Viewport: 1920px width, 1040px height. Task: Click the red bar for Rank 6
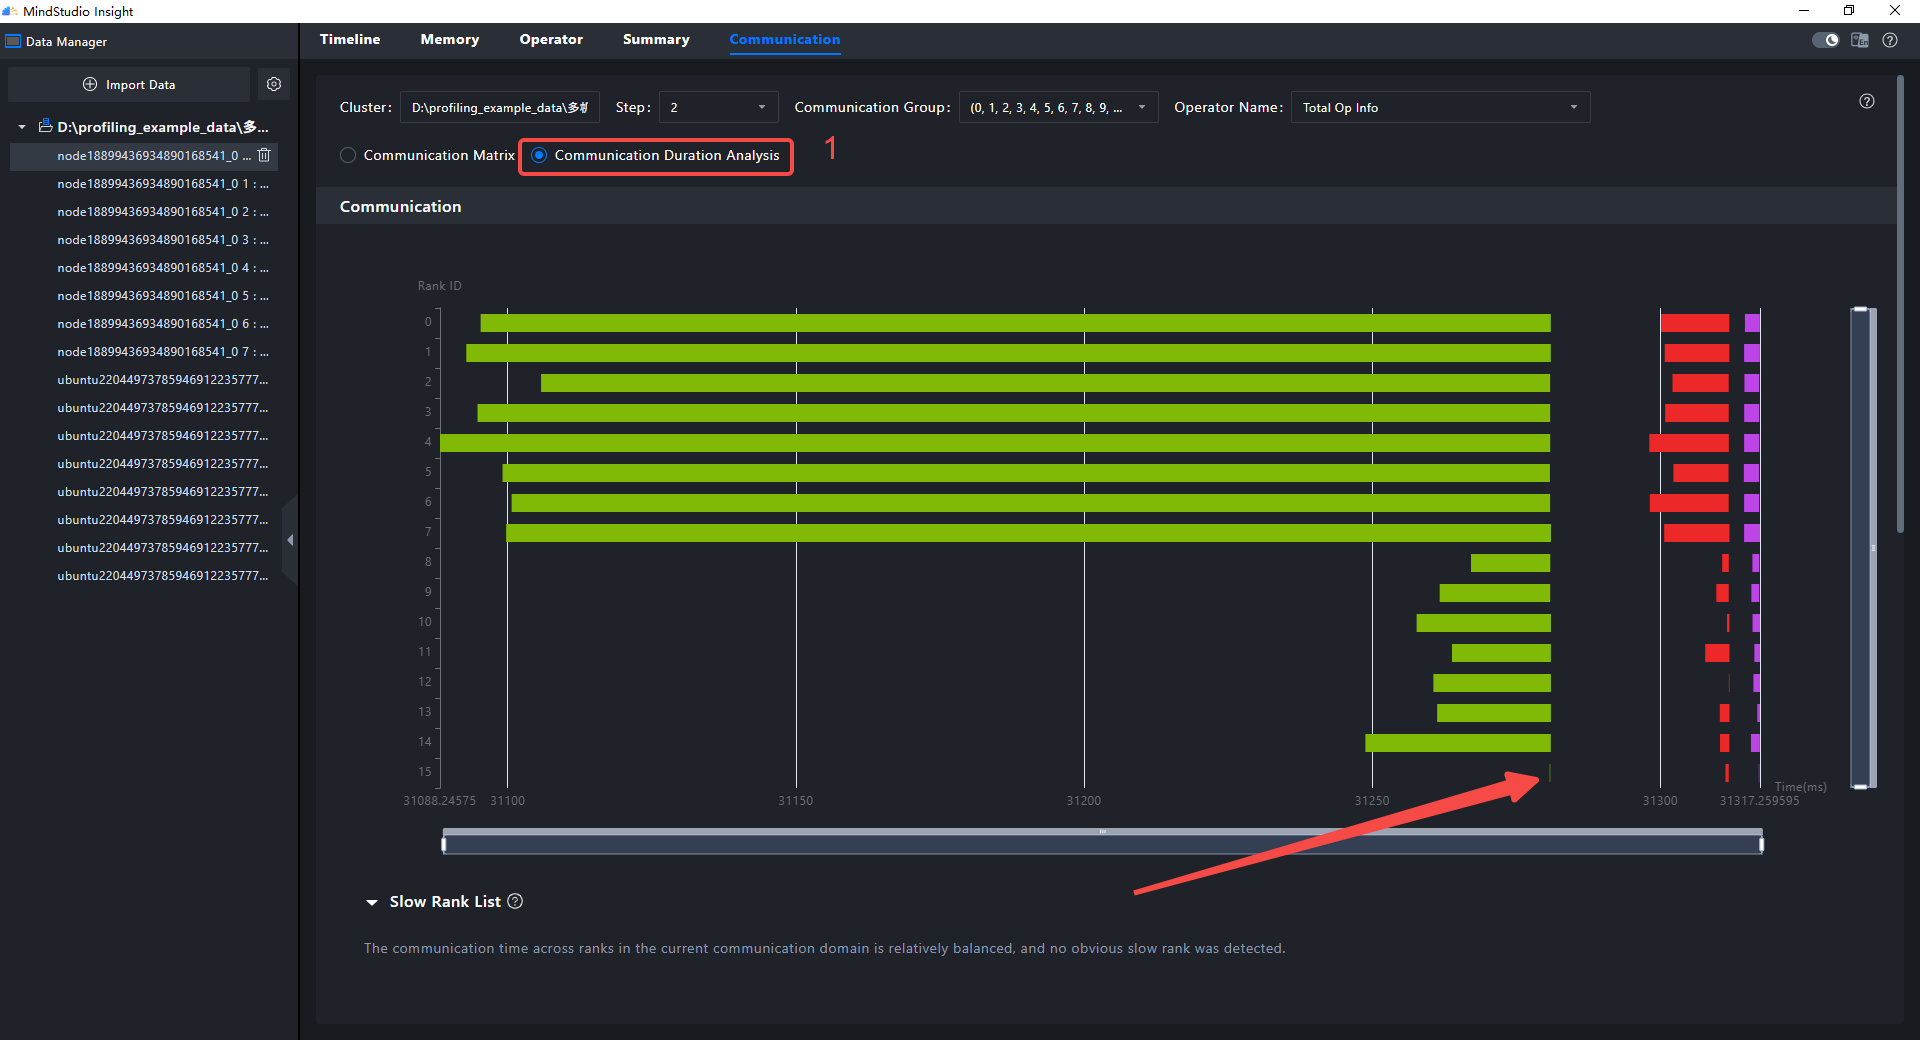tap(1689, 503)
